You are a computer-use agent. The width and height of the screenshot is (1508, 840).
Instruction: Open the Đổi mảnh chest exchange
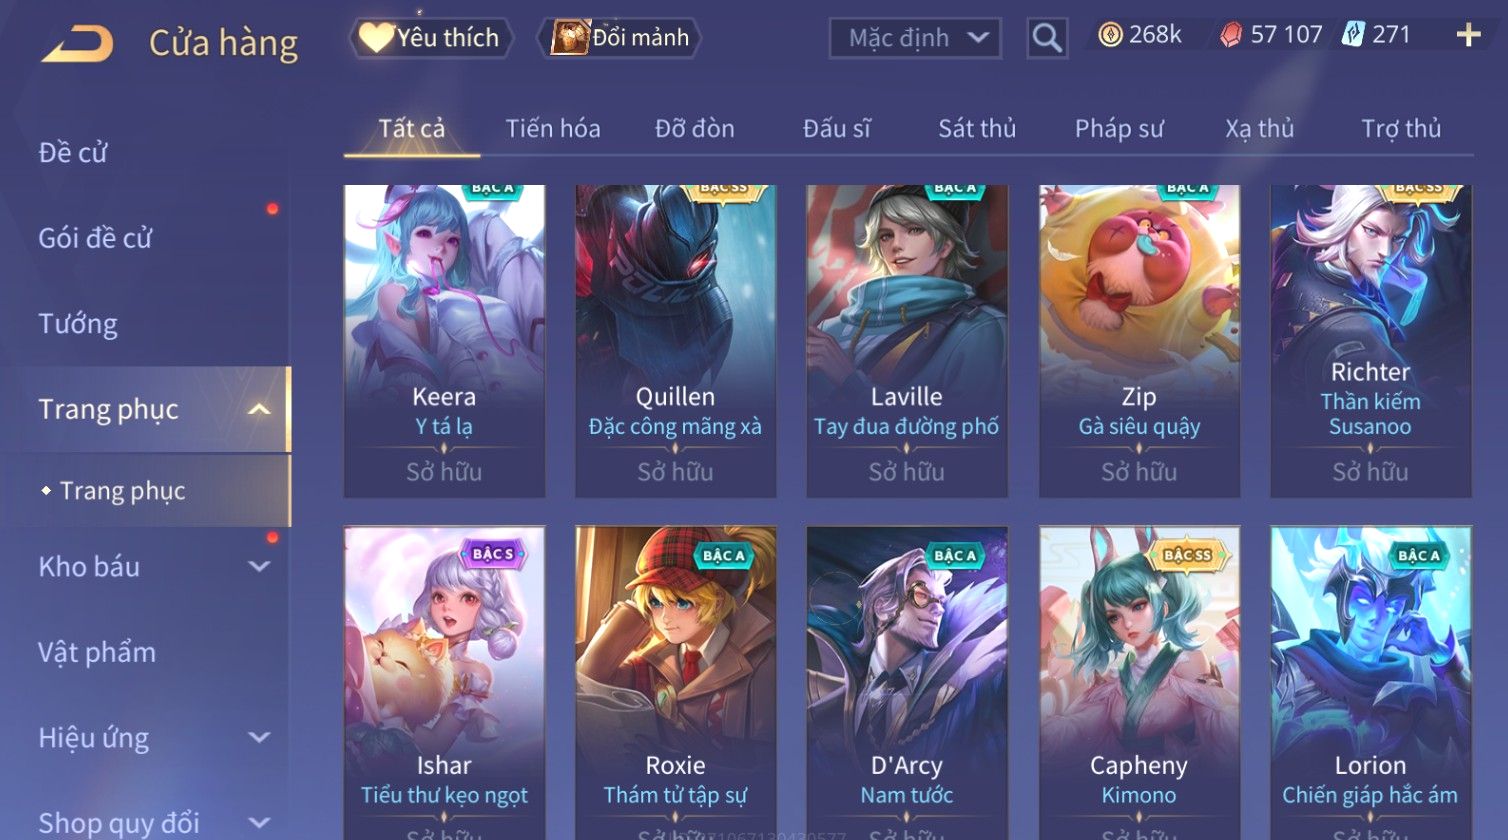coord(621,38)
